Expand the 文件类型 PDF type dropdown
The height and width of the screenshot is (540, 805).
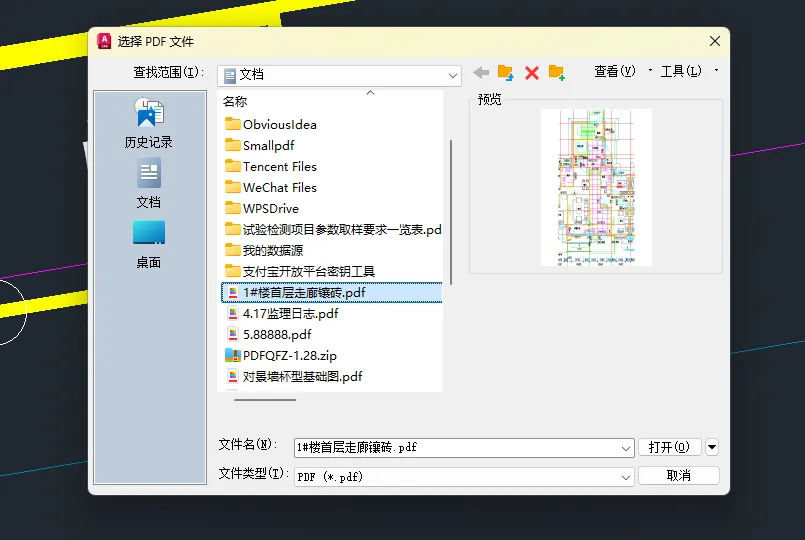(x=625, y=477)
